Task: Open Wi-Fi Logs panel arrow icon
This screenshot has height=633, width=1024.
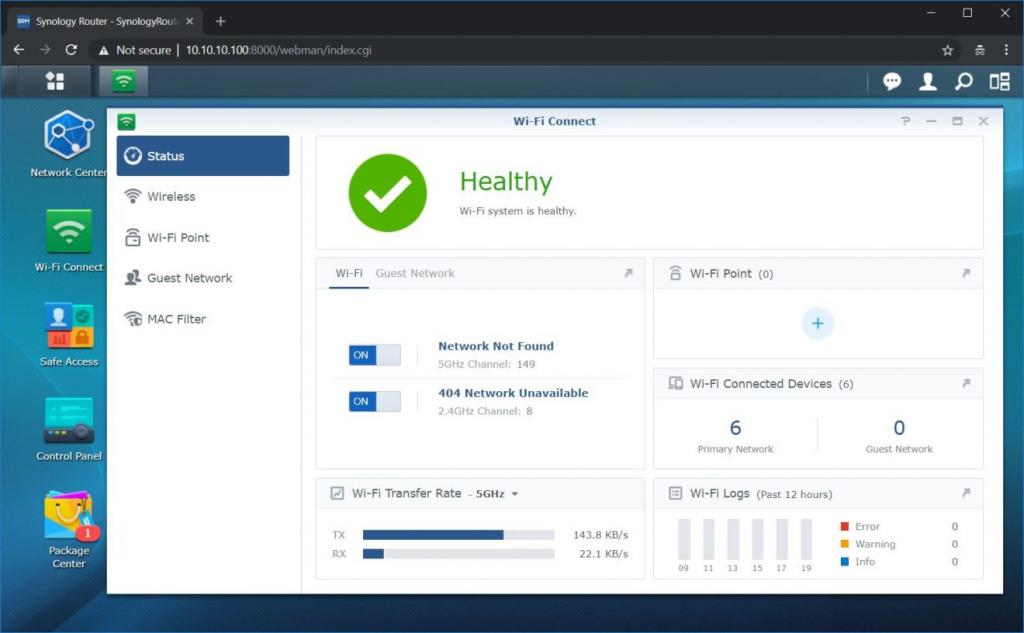Action: 966,493
